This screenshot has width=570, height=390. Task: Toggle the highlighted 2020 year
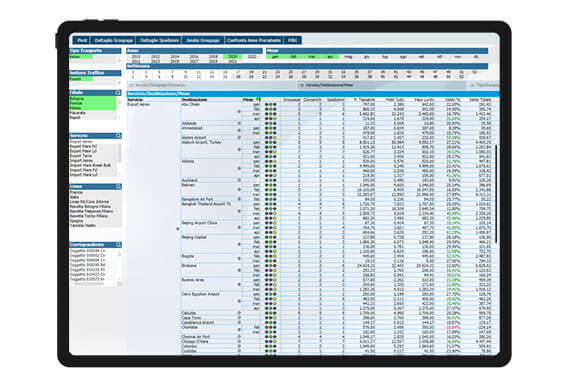[232, 57]
